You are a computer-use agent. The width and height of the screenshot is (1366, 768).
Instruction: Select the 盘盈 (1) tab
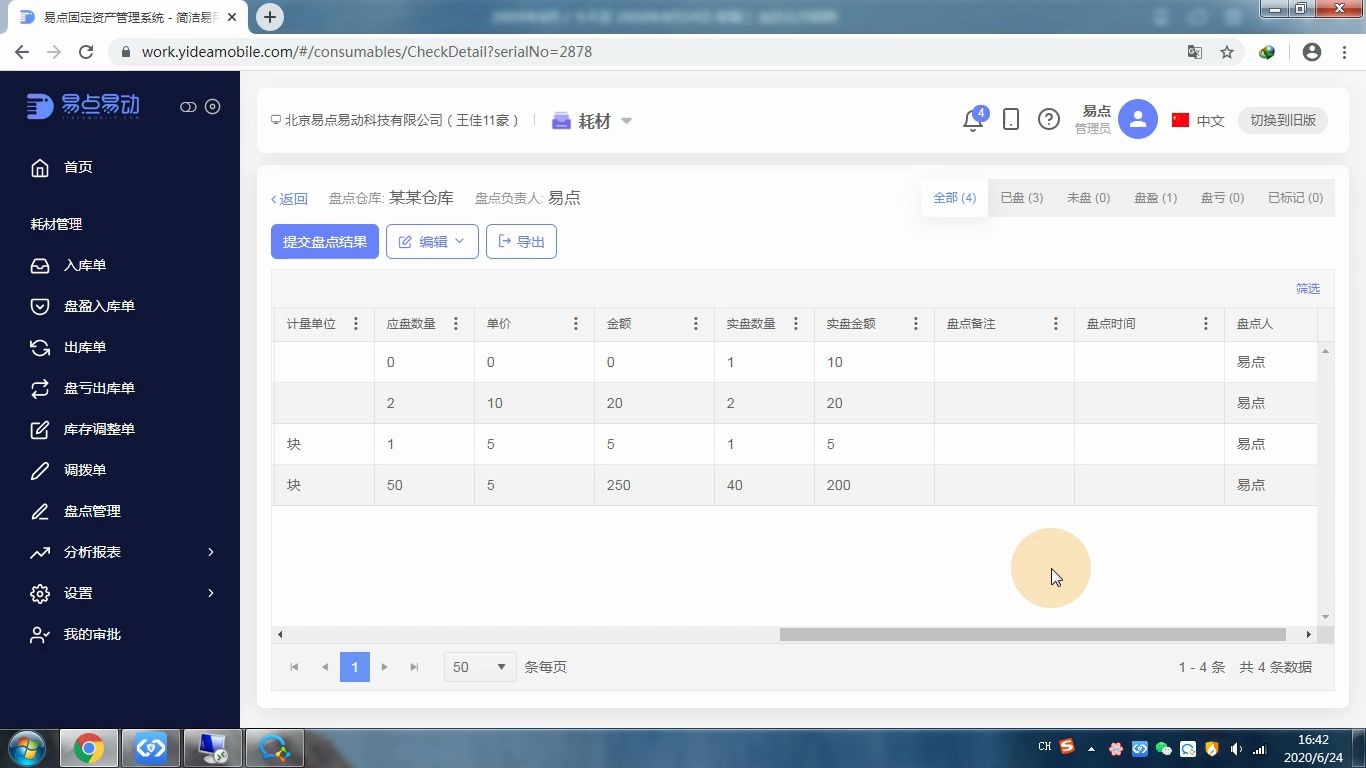pyautogui.click(x=1155, y=198)
